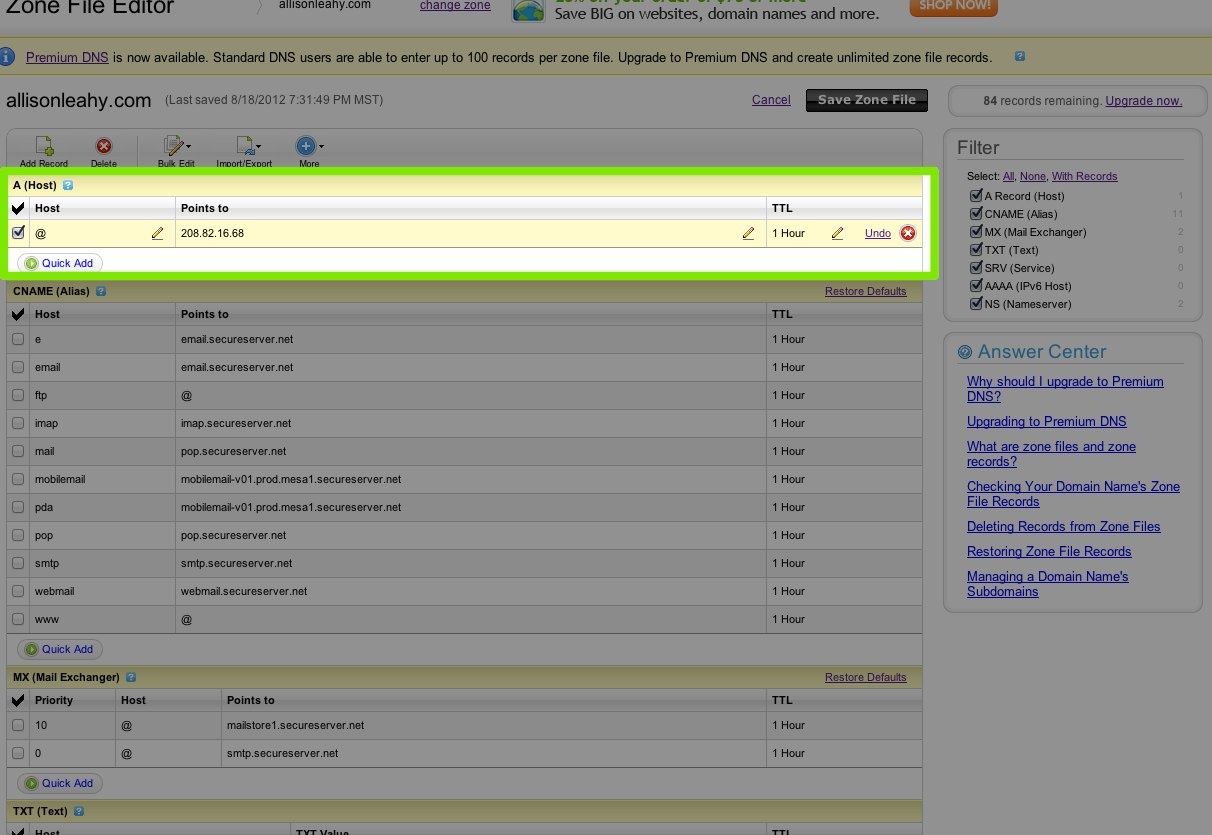Toggle A Record (Host) filter checkbox
This screenshot has width=1212, height=835.
click(976, 196)
